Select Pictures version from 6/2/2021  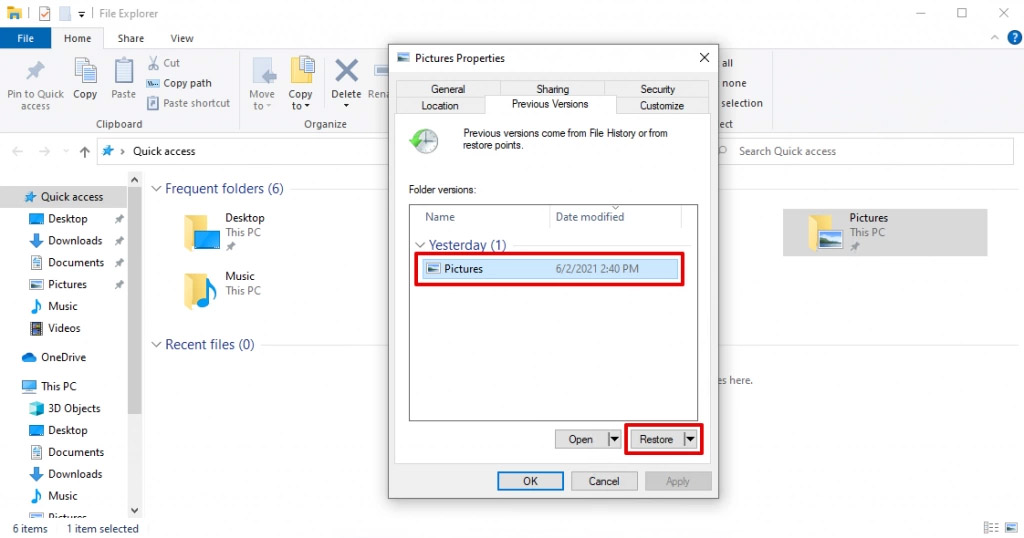point(550,269)
